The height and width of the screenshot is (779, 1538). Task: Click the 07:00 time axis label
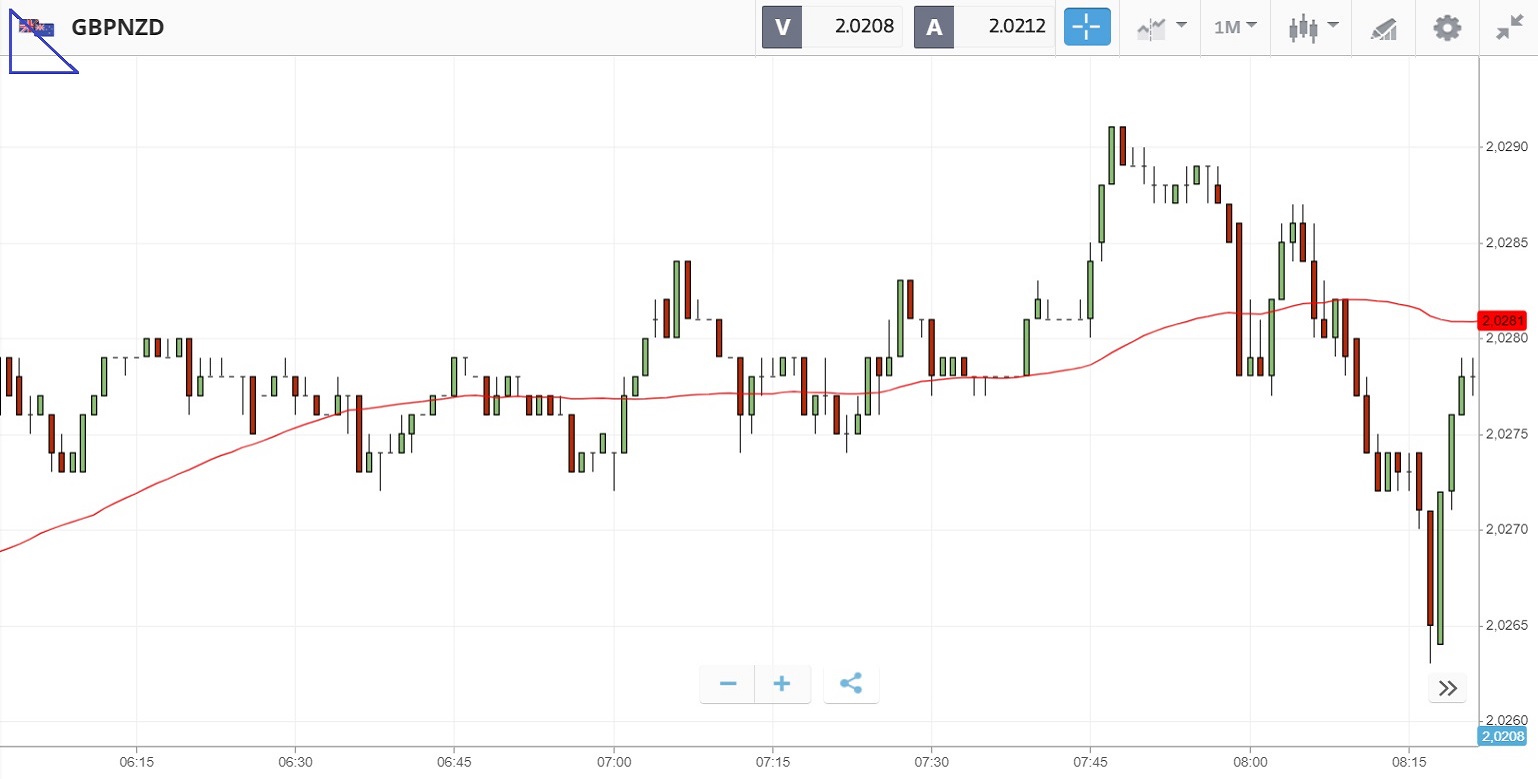[x=613, y=761]
